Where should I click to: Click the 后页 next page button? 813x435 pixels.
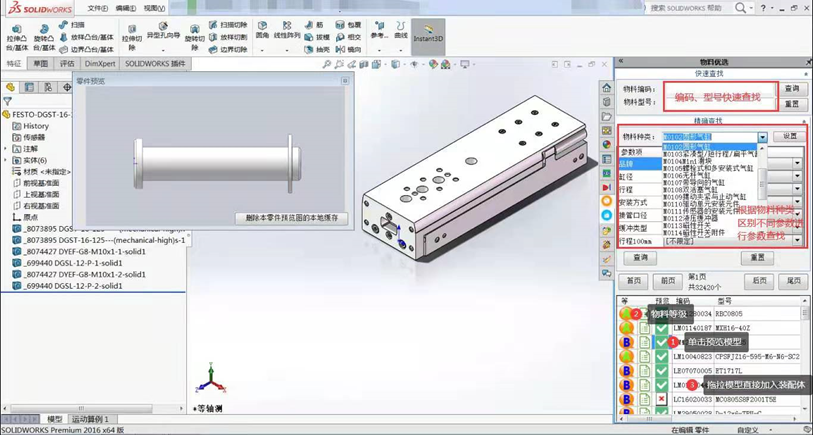pos(760,281)
